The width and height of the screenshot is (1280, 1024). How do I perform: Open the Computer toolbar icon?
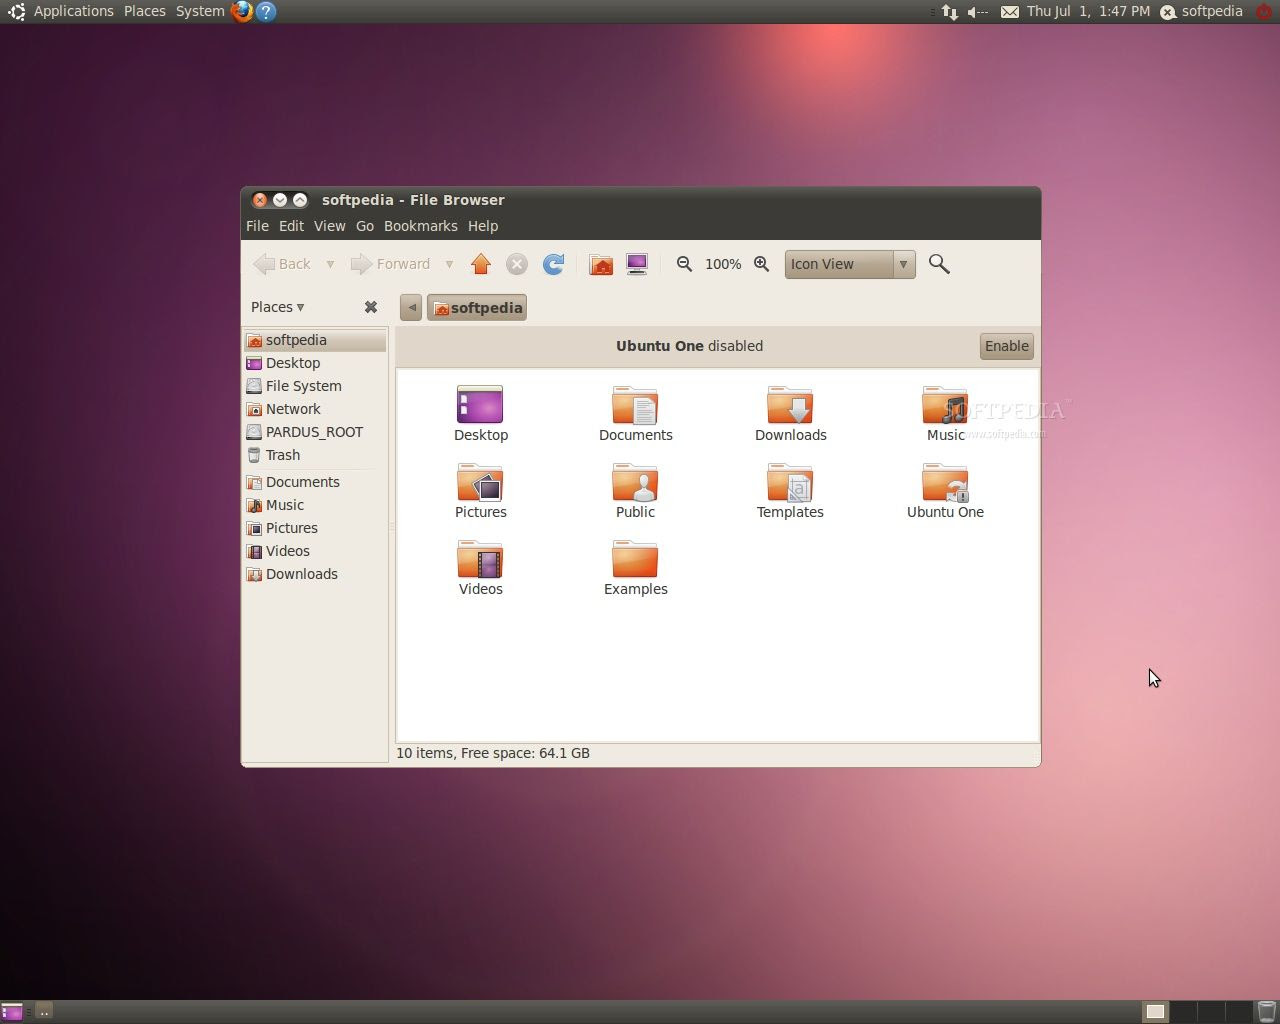(637, 264)
